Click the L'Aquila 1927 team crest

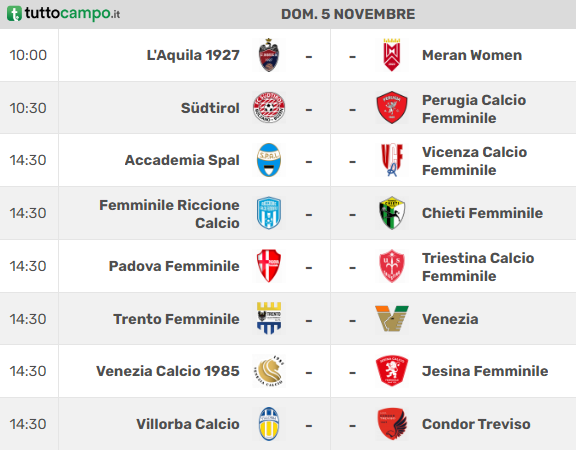[x=269, y=55]
